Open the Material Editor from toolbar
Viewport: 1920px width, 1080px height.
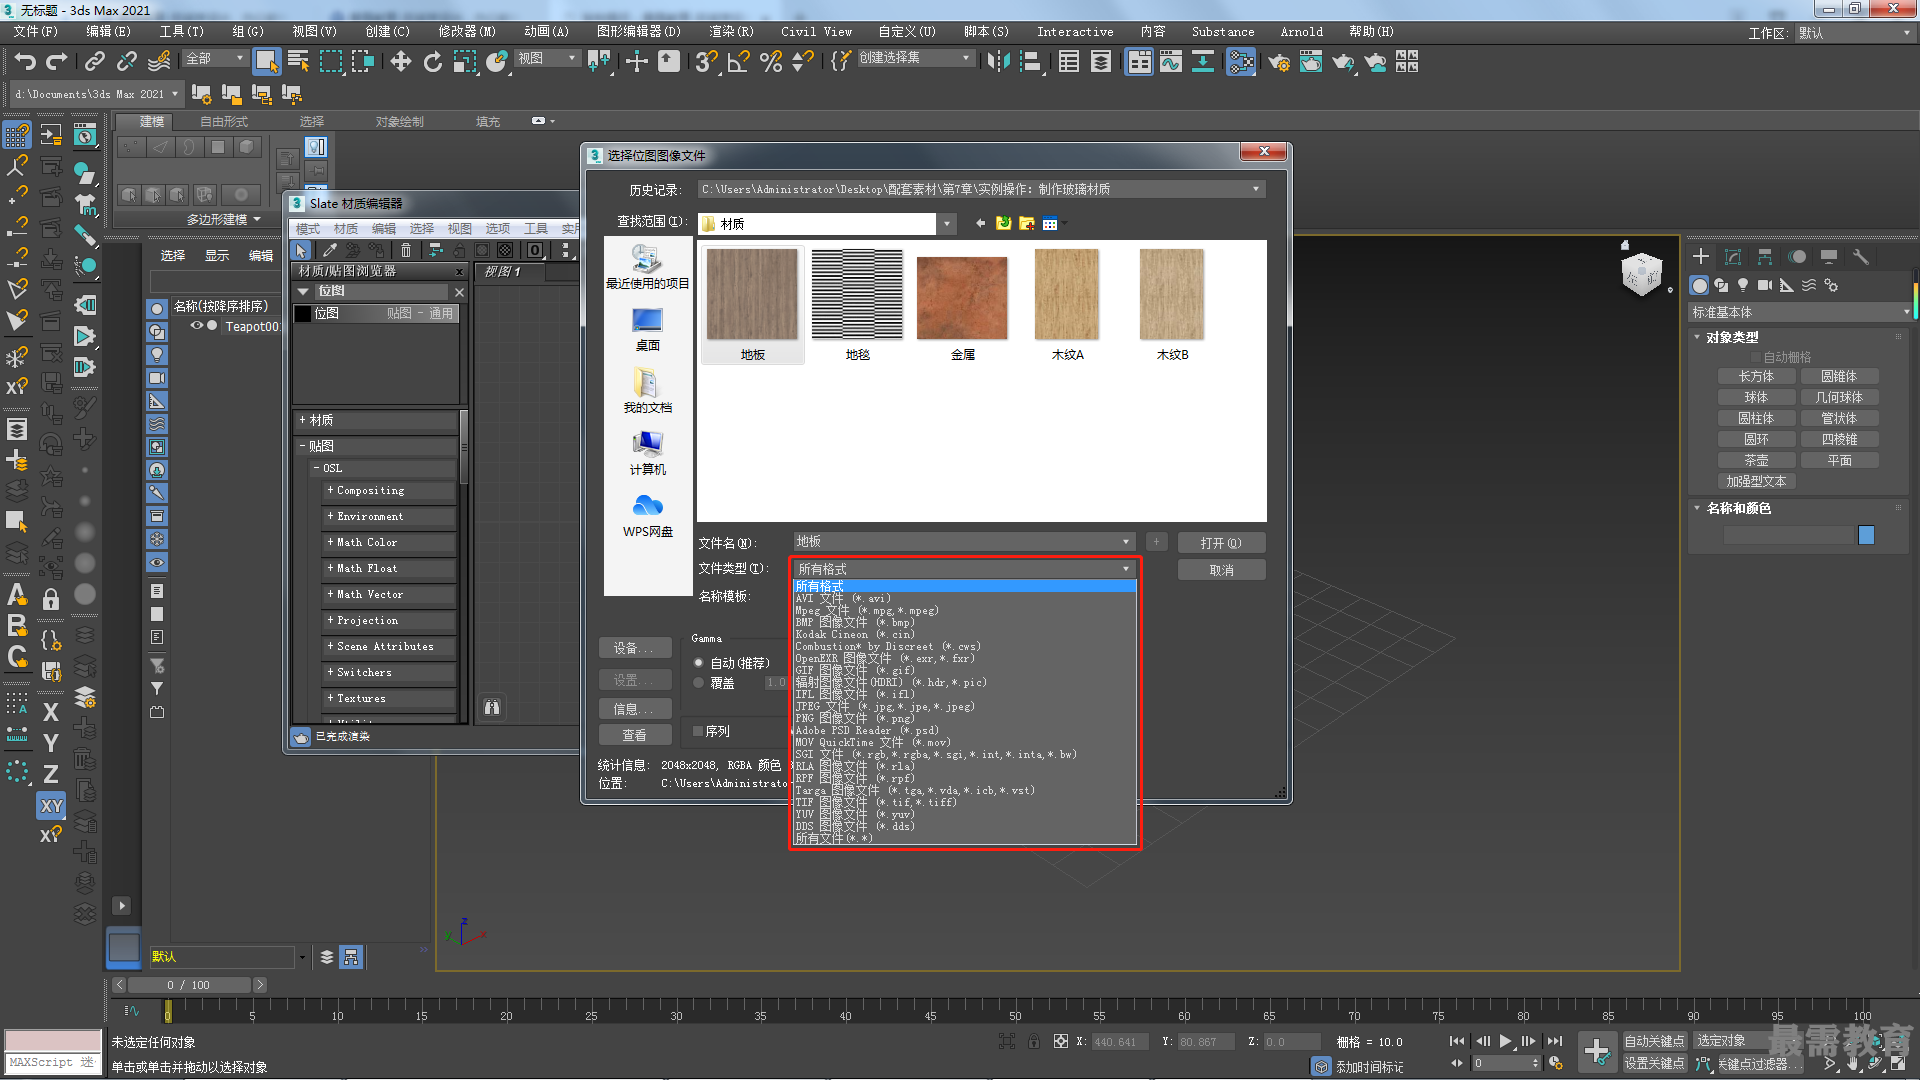tap(1241, 62)
